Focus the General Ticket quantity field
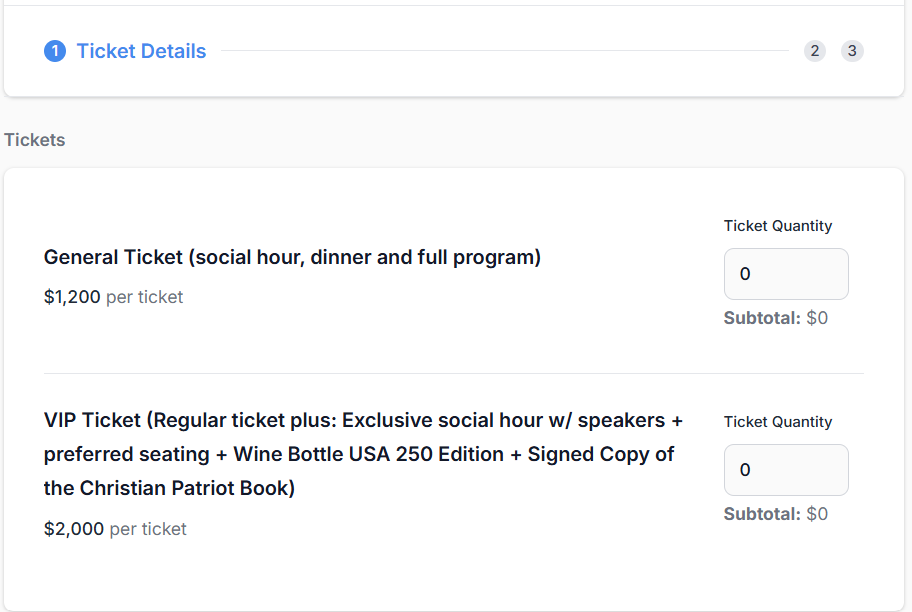The width and height of the screenshot is (912, 612). click(x=786, y=274)
